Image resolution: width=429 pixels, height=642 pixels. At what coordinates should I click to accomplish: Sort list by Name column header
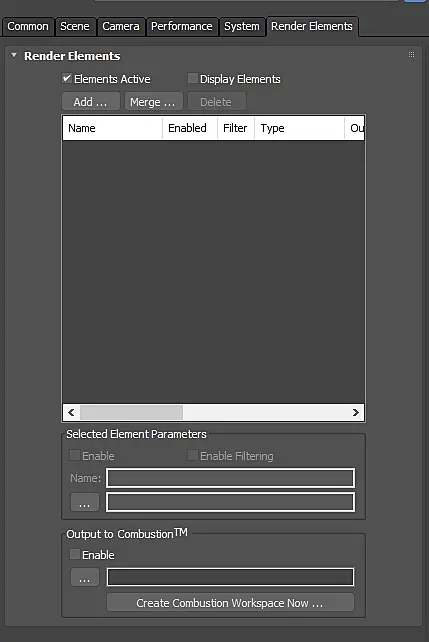[x=113, y=128]
